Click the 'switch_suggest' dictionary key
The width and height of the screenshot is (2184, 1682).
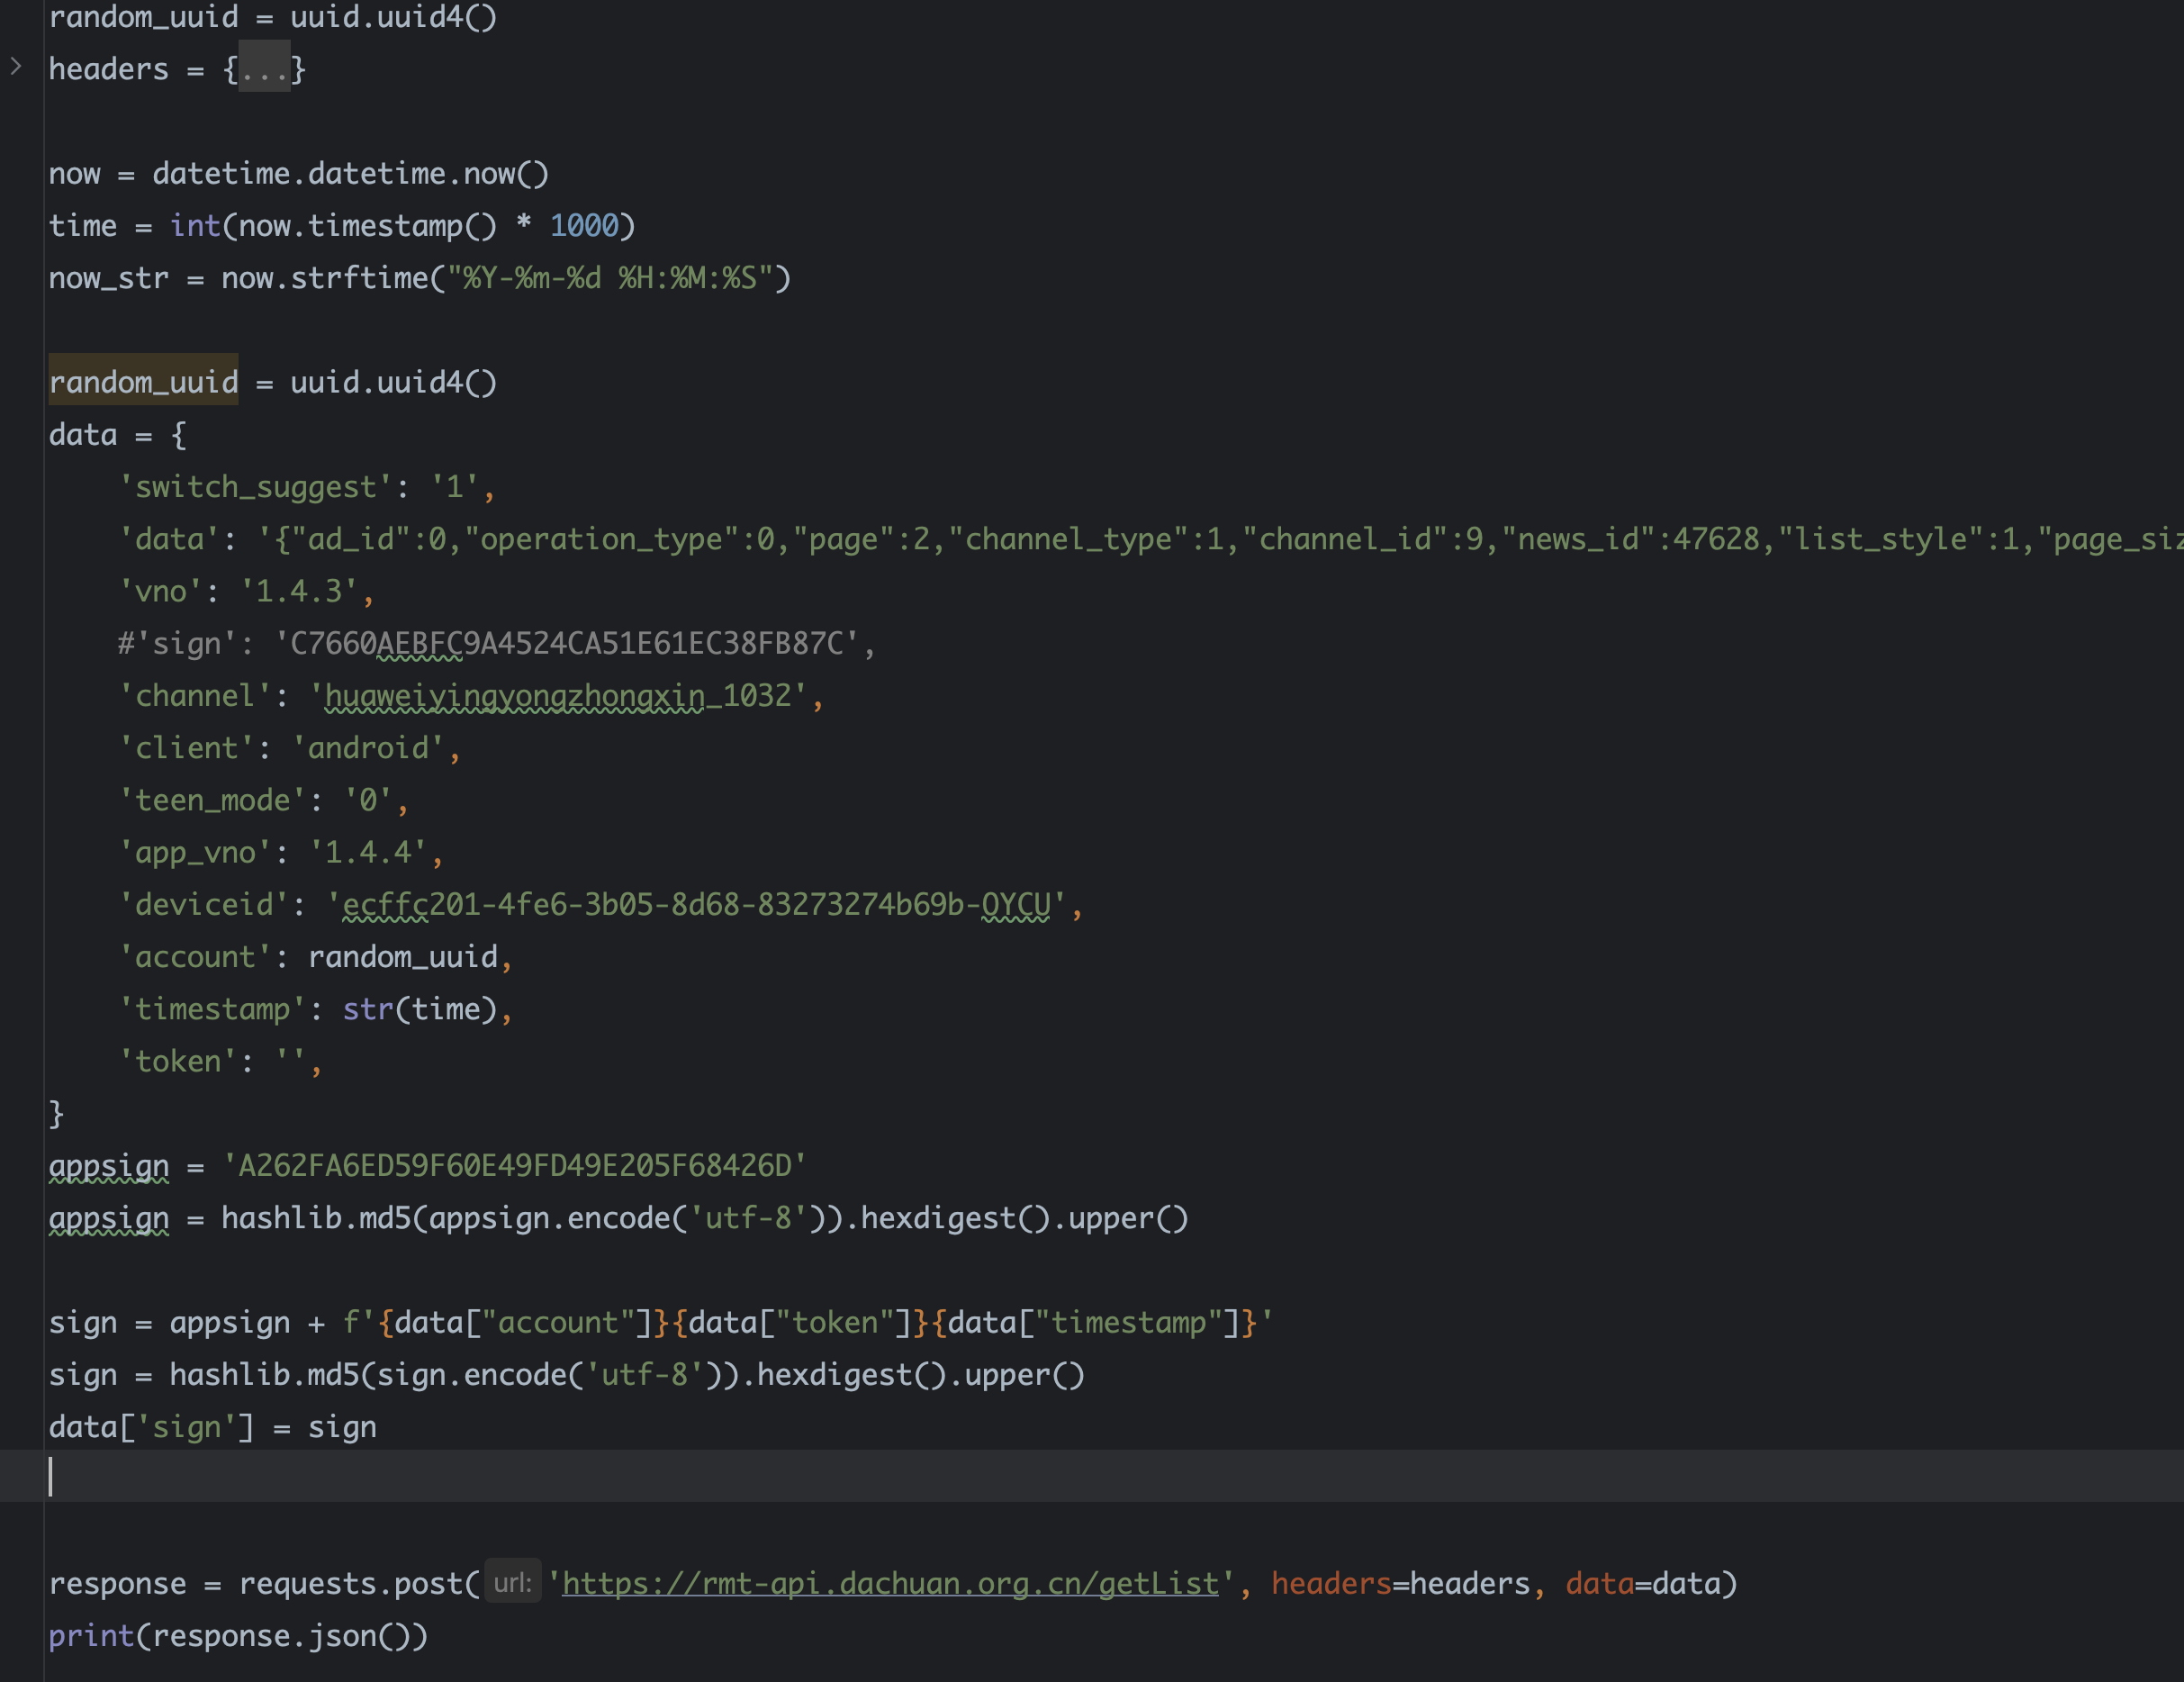click(256, 487)
